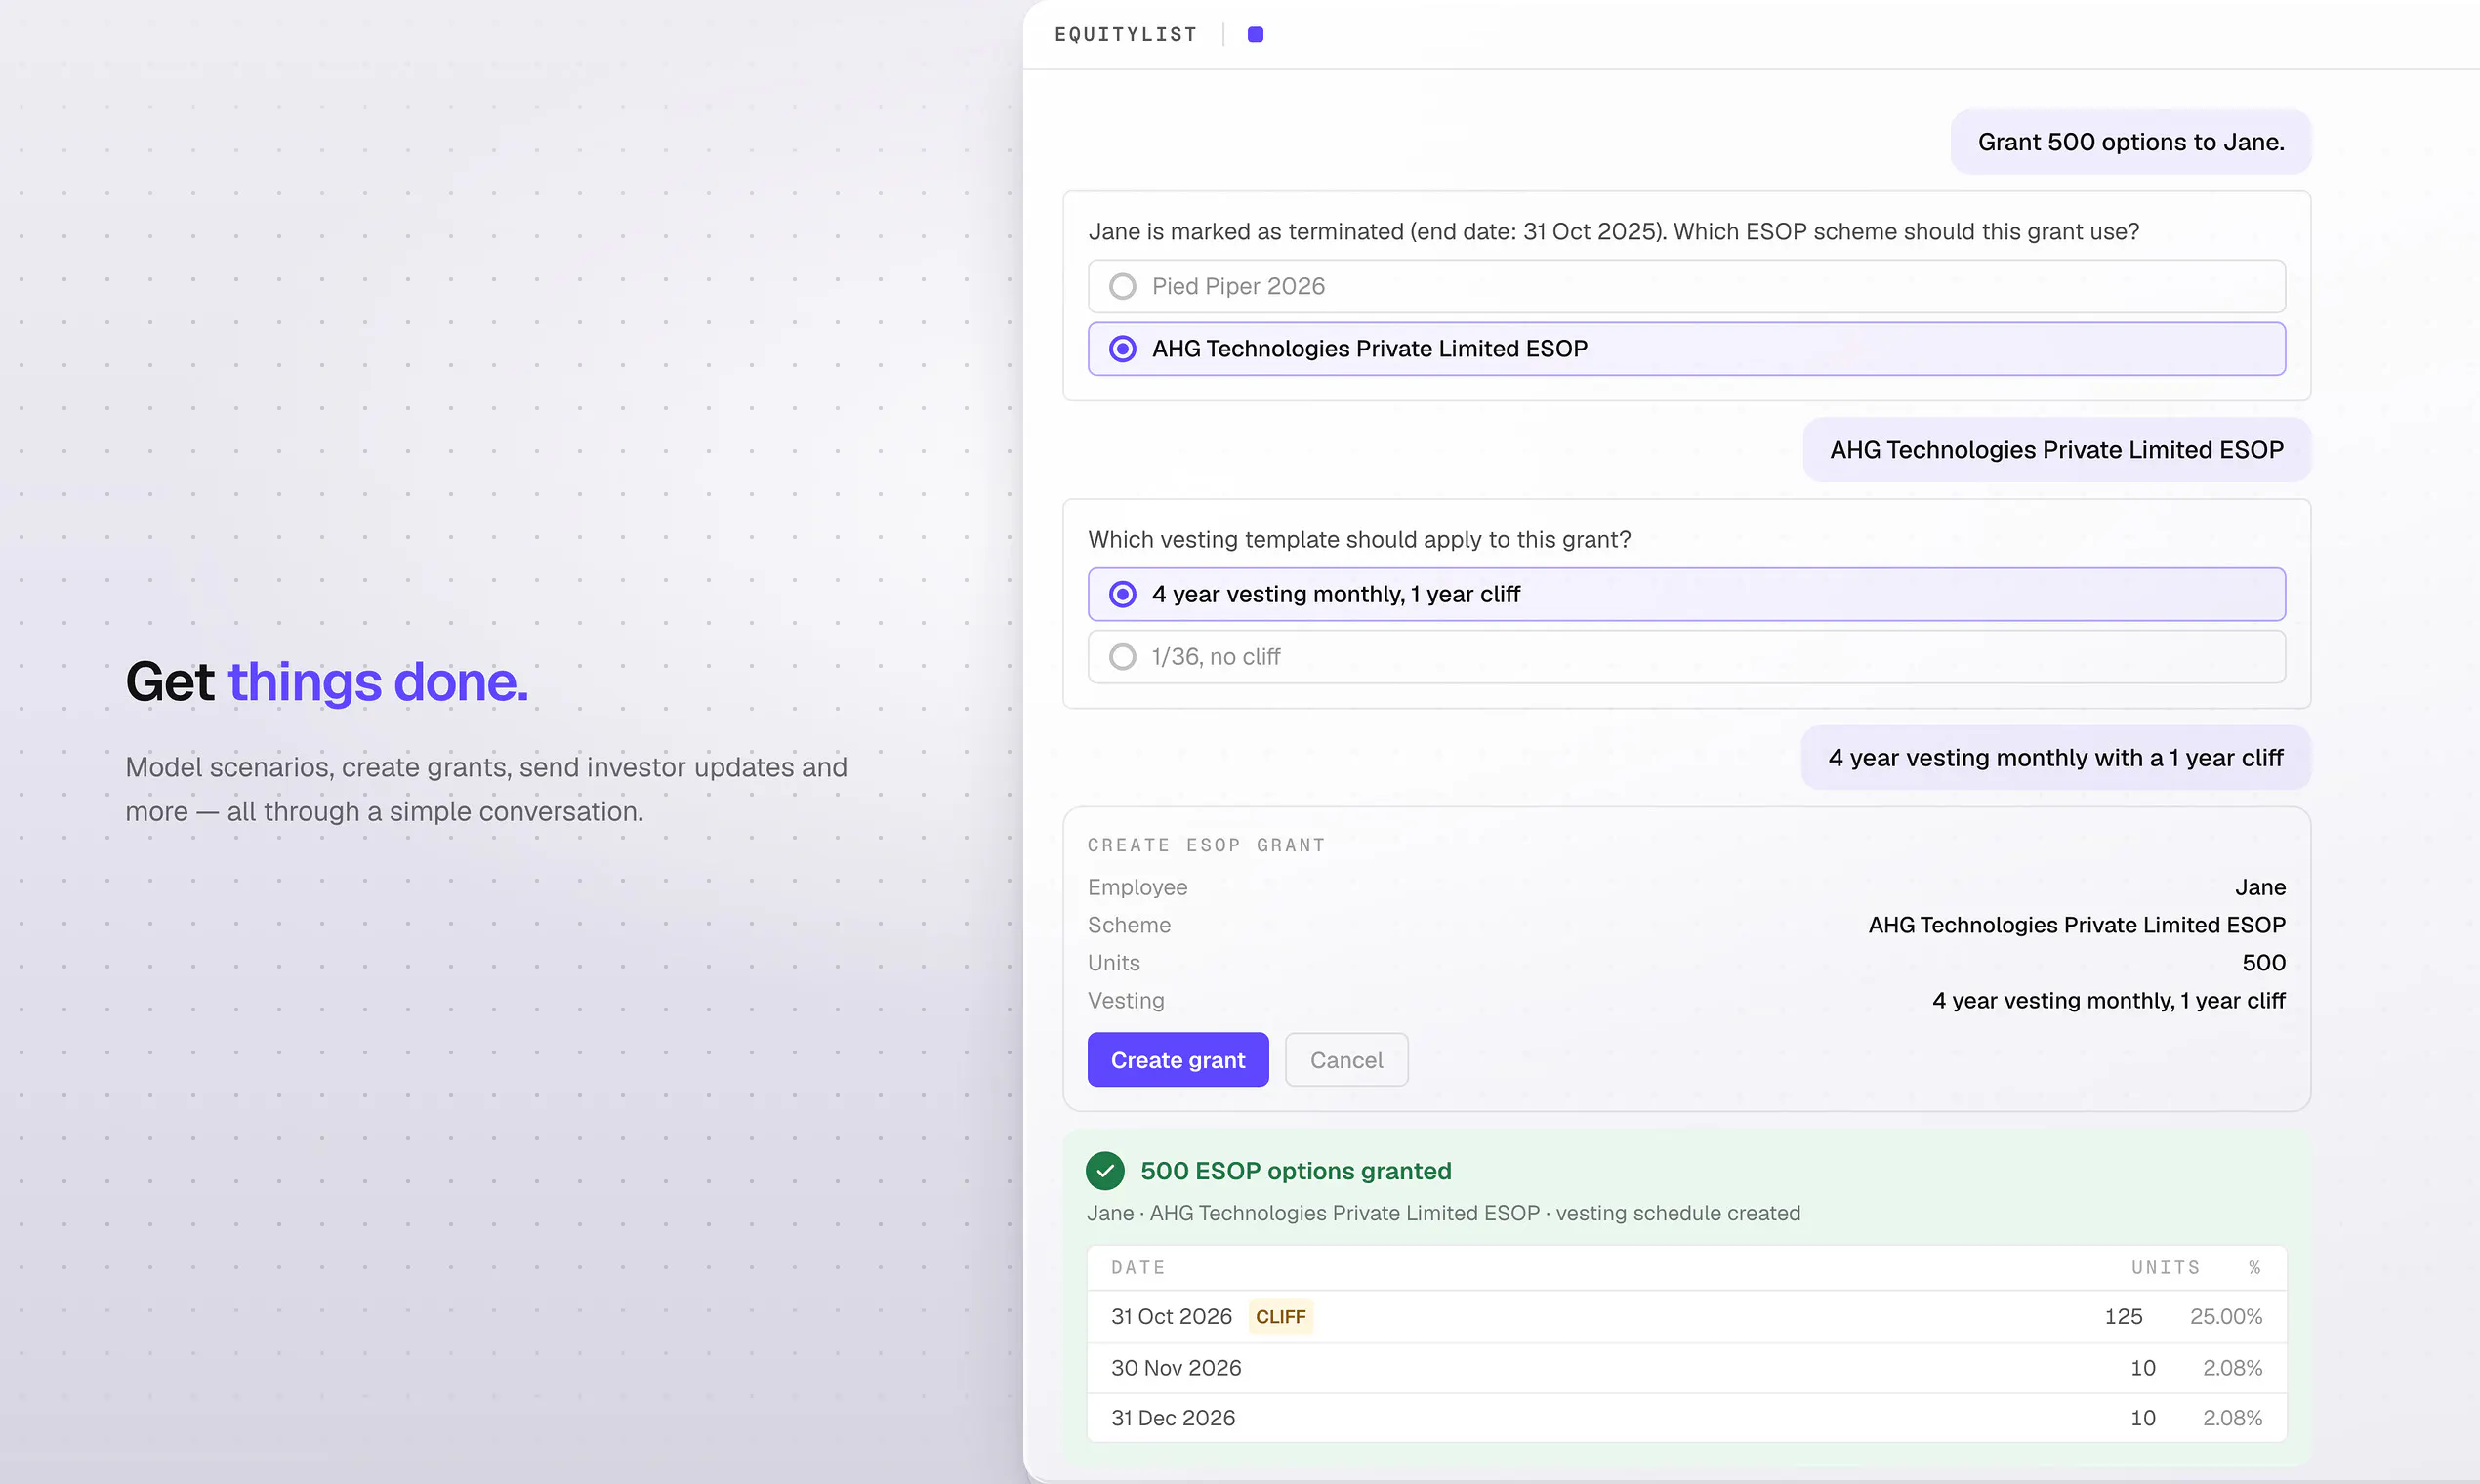Click the green checkmark success icon
The image size is (2480, 1484).
[1105, 1171]
